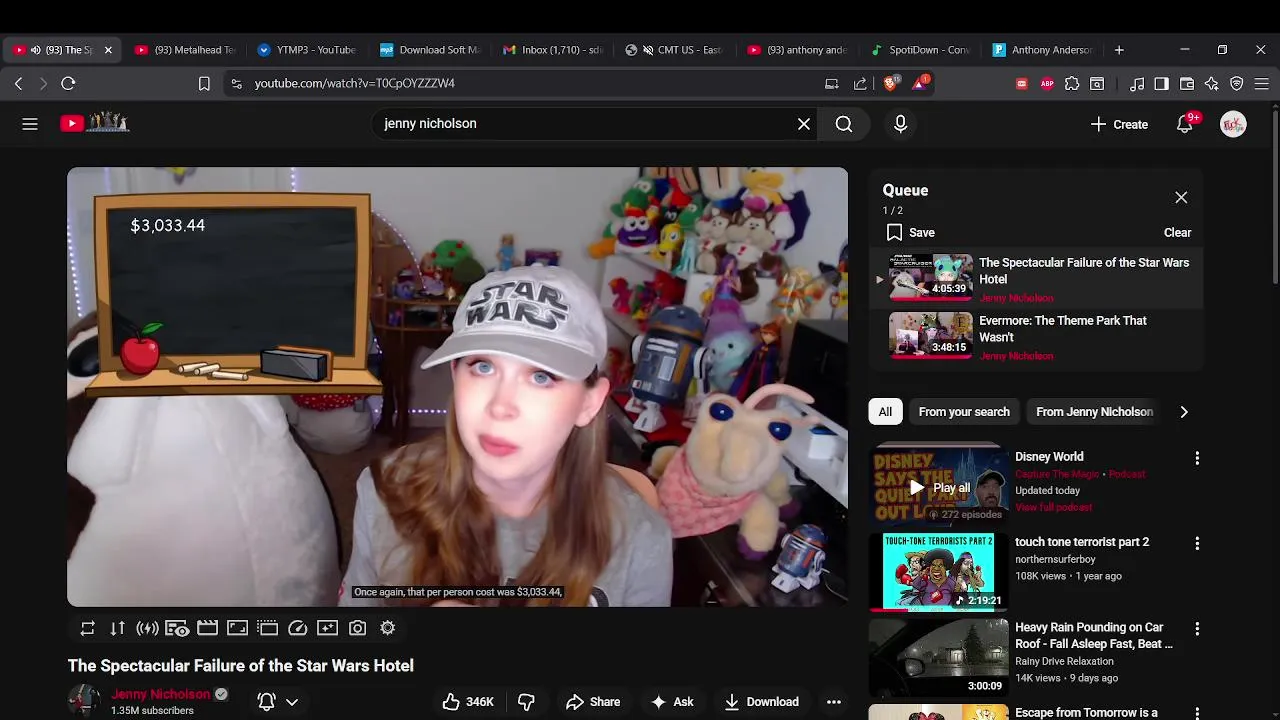Expand the subscription notification dropdown chevron
The width and height of the screenshot is (1280, 720).
(x=292, y=702)
